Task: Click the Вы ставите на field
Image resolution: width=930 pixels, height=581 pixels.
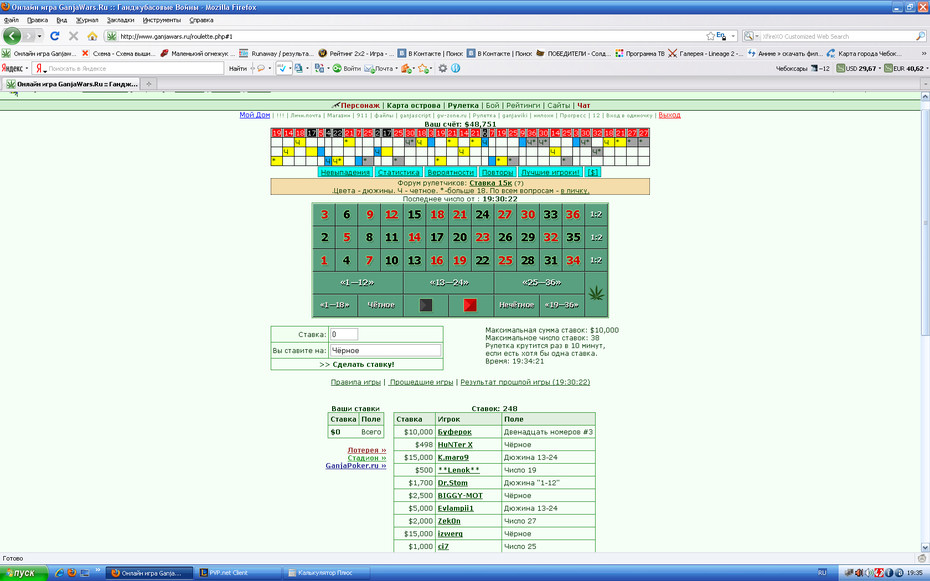Action: (385, 350)
